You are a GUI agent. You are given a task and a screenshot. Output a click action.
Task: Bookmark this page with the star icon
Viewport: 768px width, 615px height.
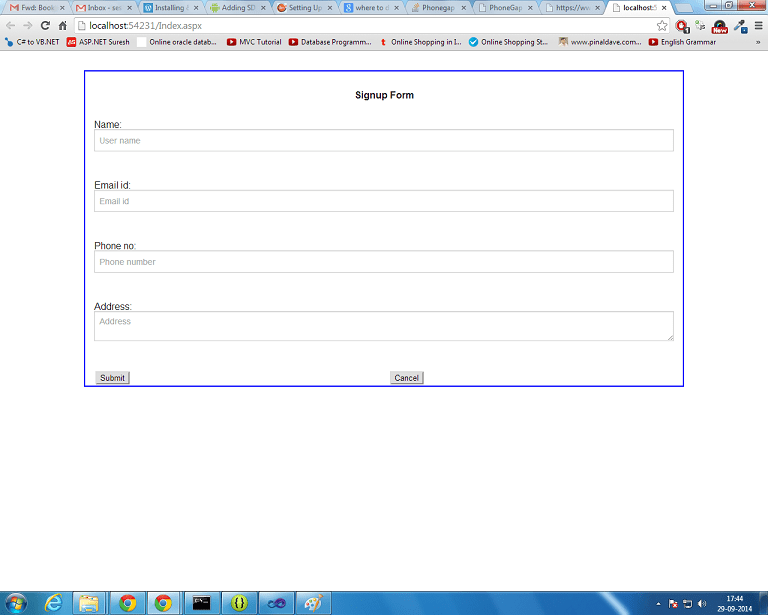coord(662,25)
